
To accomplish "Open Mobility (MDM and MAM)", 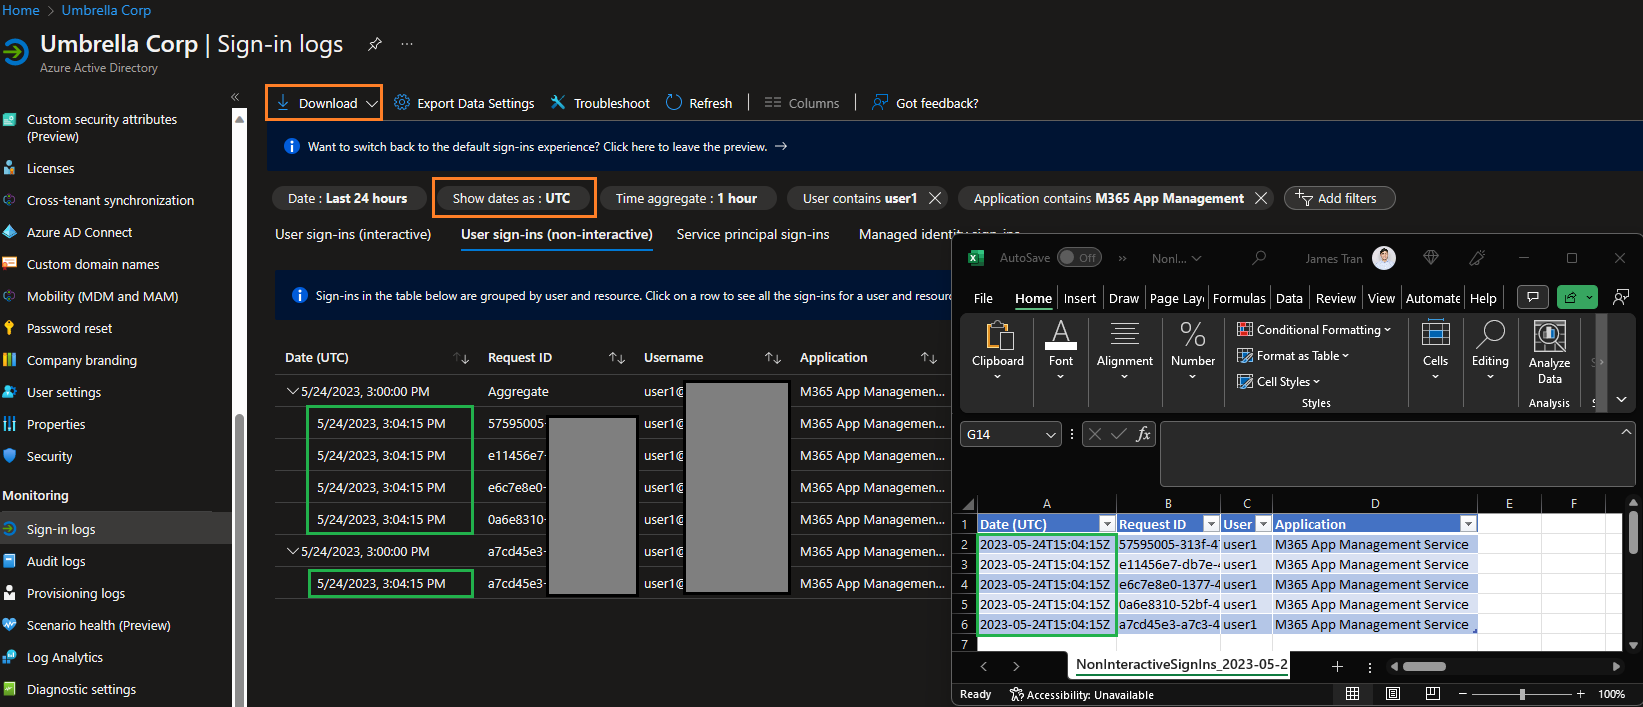I will click(x=102, y=296).
